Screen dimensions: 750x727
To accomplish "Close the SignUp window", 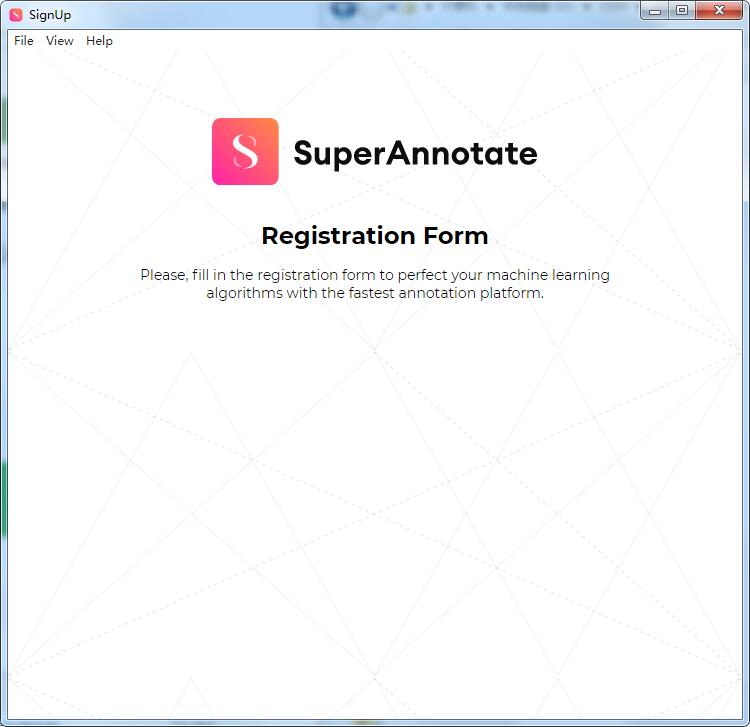I will 719,11.
